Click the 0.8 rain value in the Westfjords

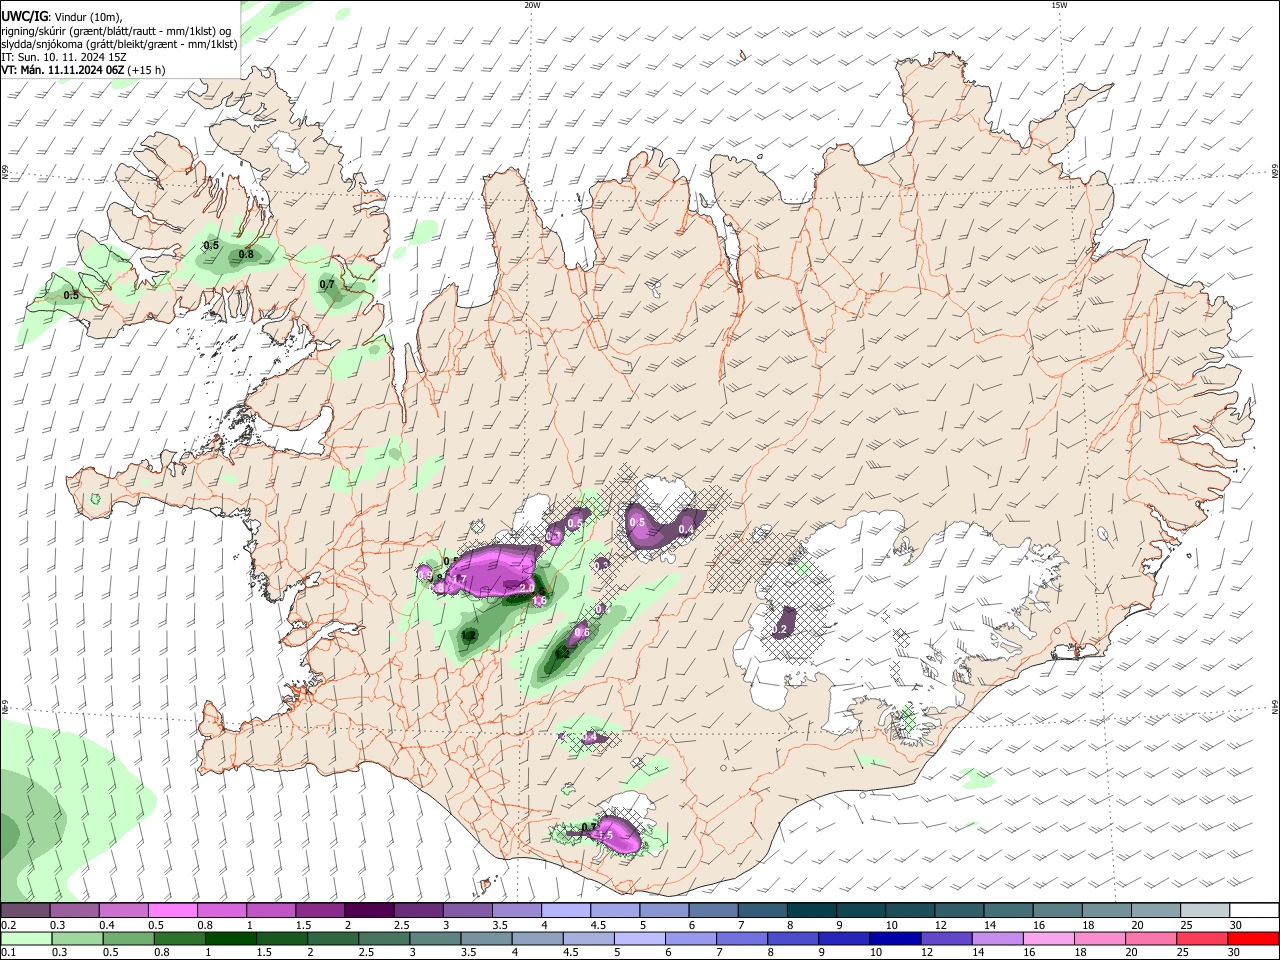pos(246,255)
